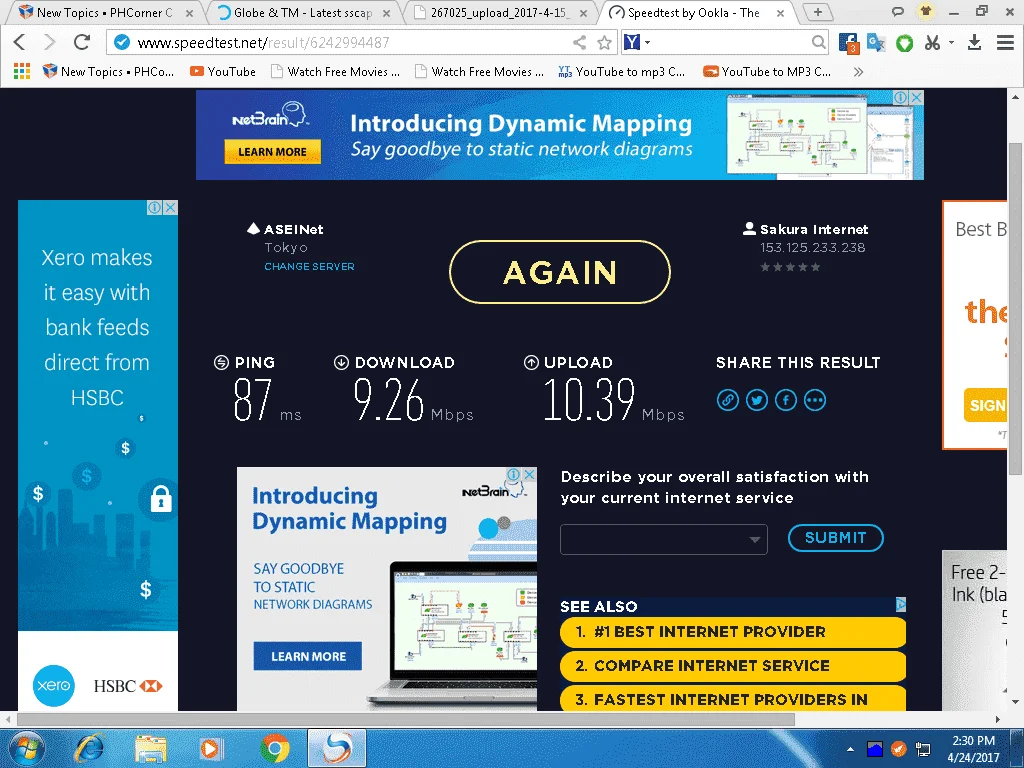Screen dimensions: 1024x768
Task: Open Compare Internet Service link
Action: tap(733, 665)
